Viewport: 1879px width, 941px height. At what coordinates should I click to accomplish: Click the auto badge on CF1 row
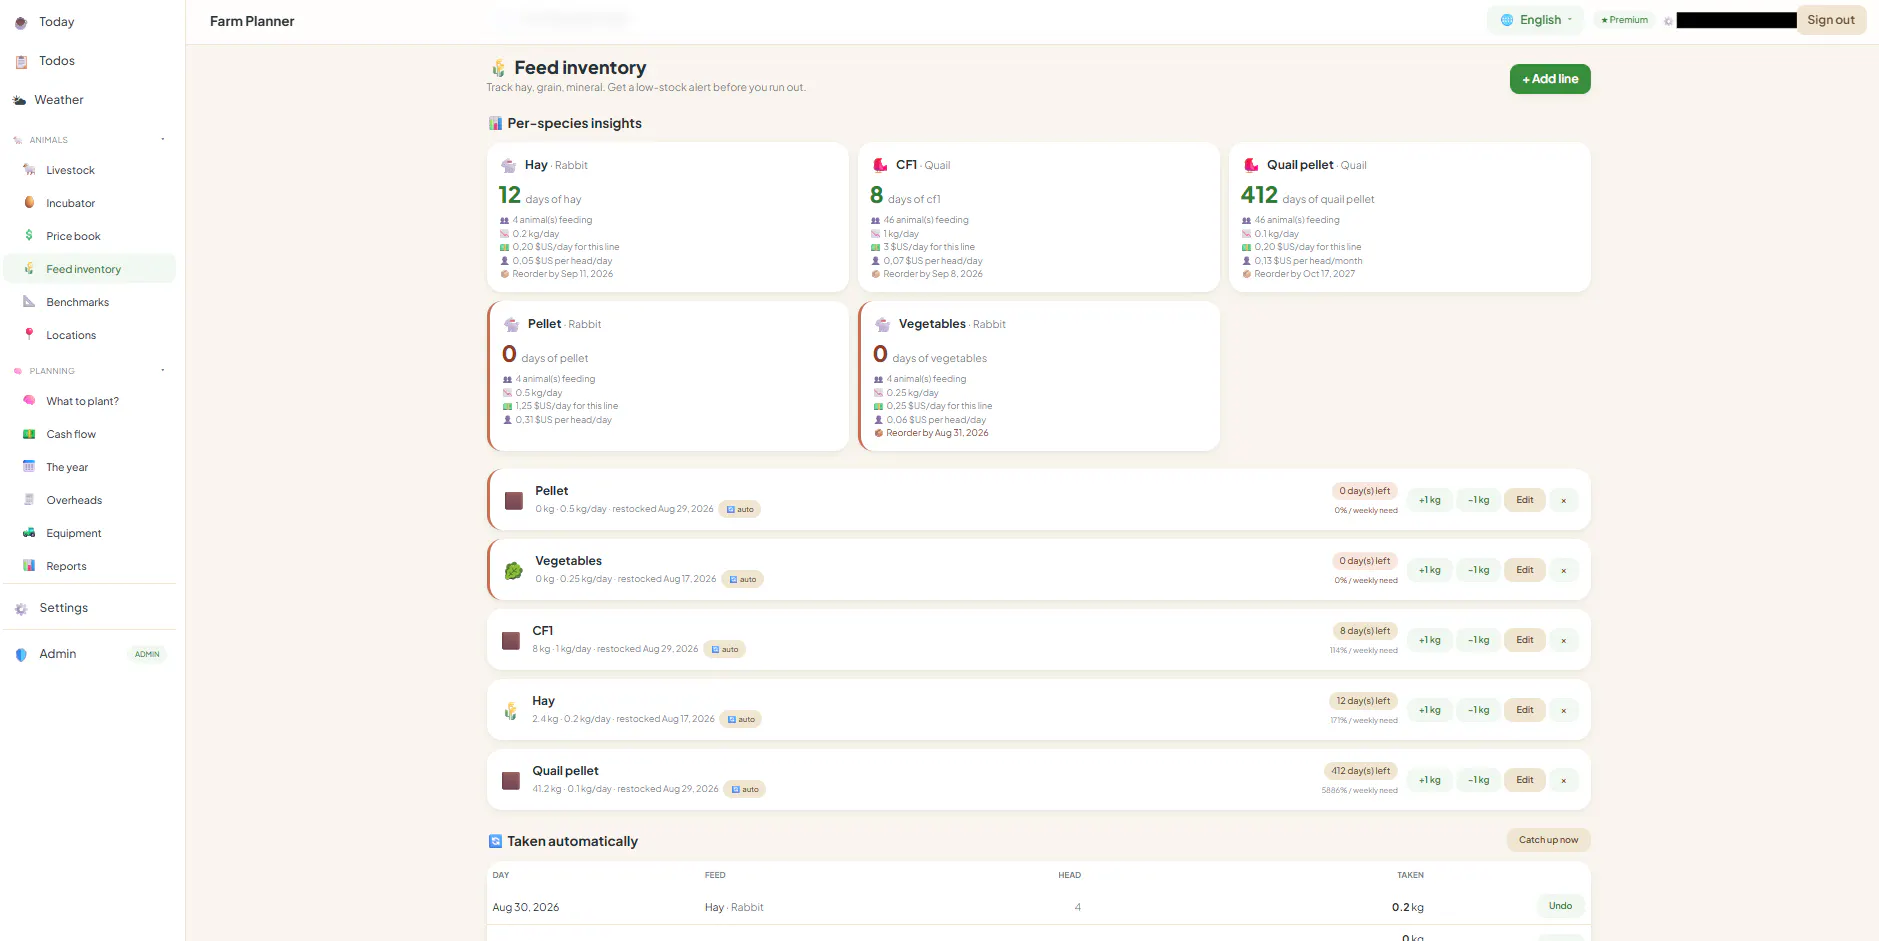725,650
